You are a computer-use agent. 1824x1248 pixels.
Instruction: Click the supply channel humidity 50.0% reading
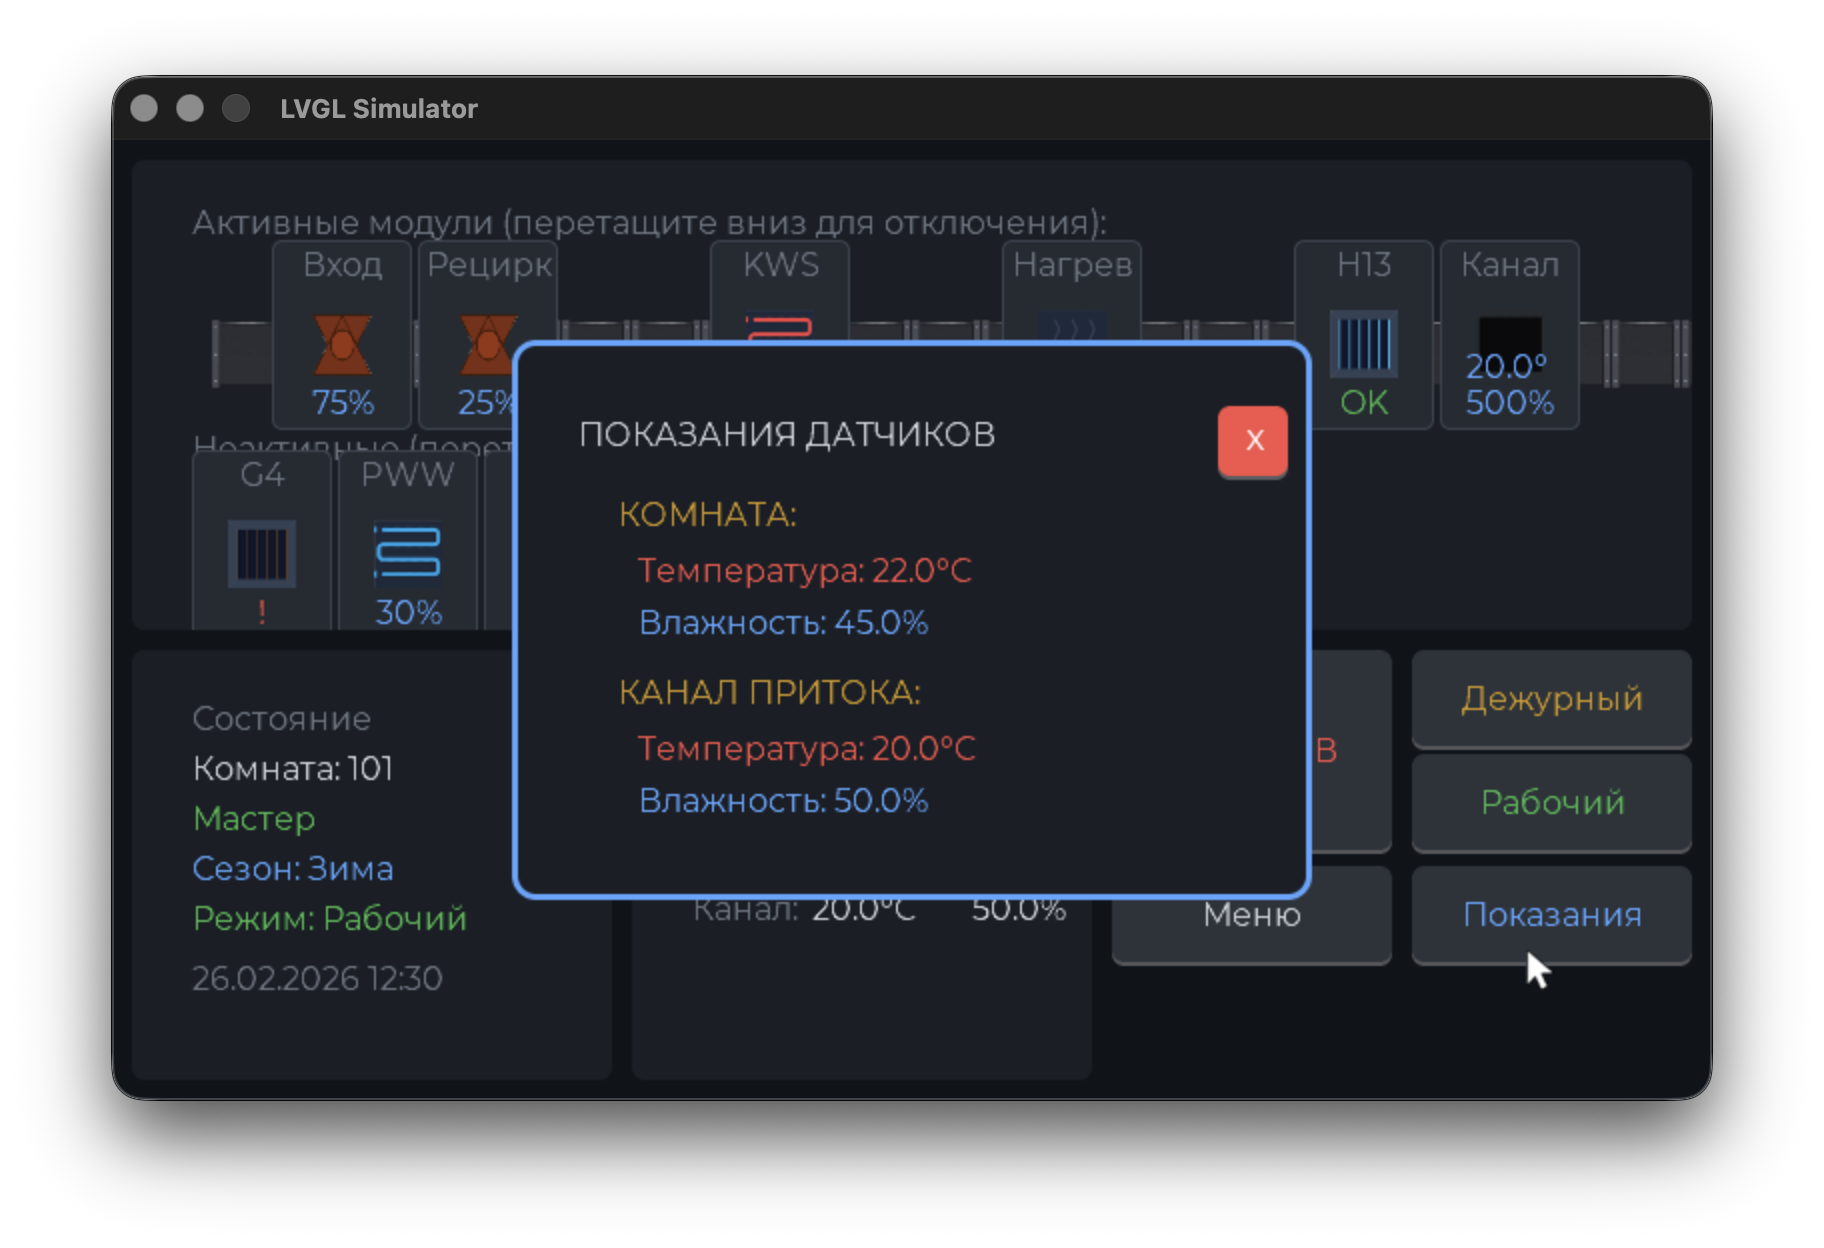tap(783, 801)
